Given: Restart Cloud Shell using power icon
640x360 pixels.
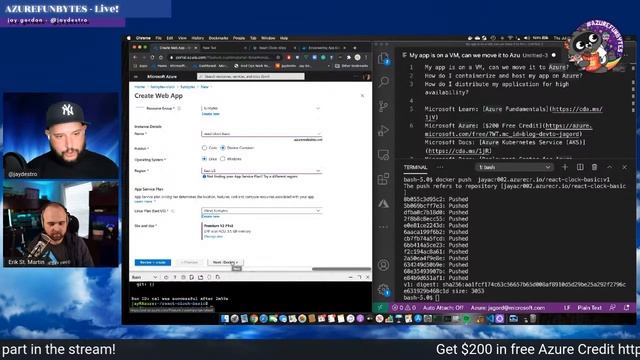Looking at the screenshot, I should coord(166,277).
